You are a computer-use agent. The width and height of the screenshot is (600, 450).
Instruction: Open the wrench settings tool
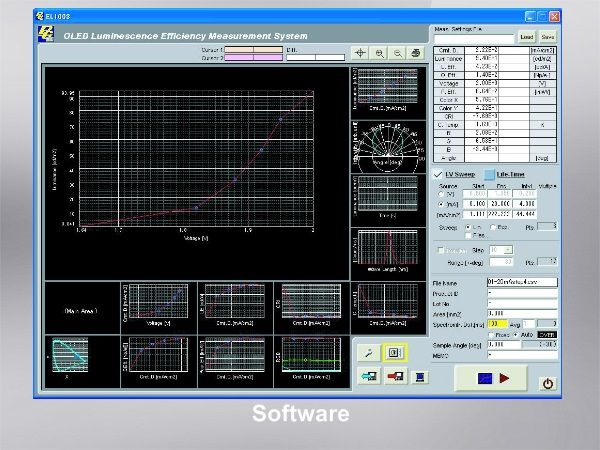[x=369, y=353]
